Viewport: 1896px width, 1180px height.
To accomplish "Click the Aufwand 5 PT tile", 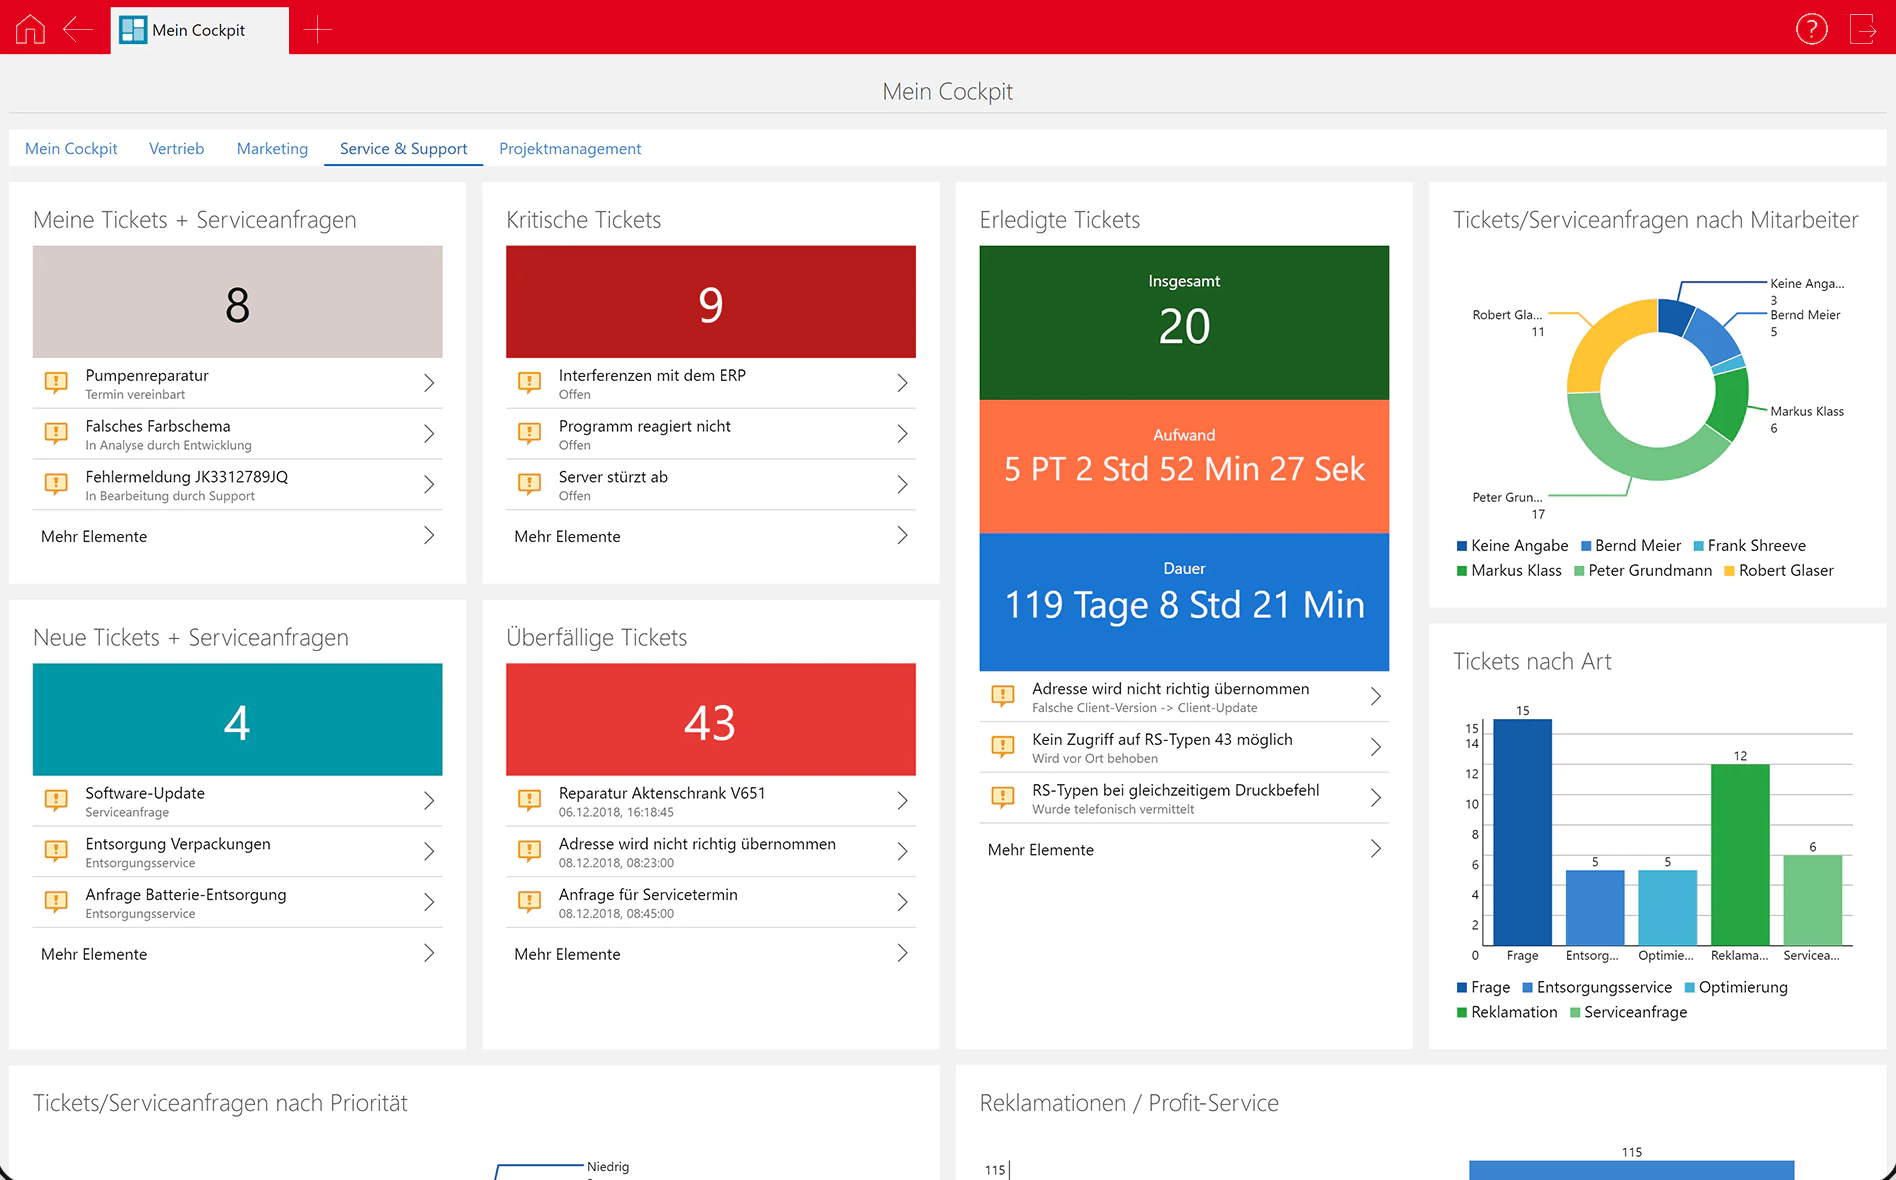I will point(1184,466).
